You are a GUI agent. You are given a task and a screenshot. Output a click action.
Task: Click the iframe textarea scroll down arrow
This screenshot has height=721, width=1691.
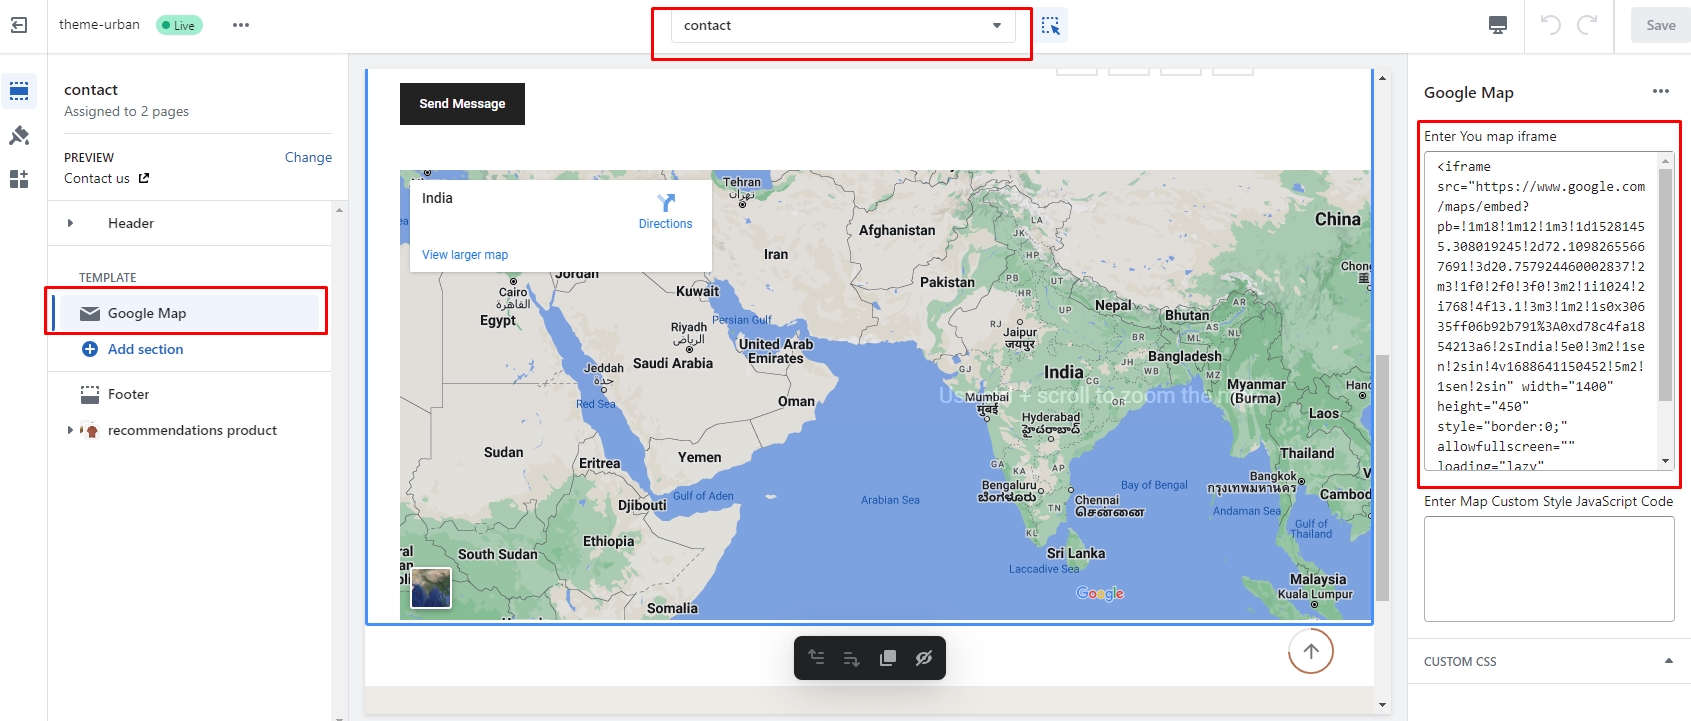pos(1665,461)
